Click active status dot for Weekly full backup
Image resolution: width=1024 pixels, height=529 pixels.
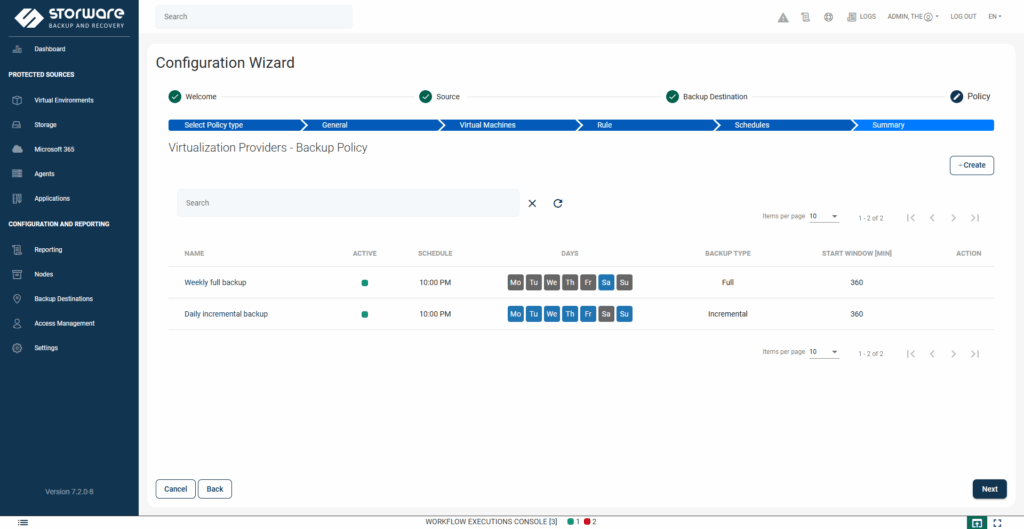point(365,283)
